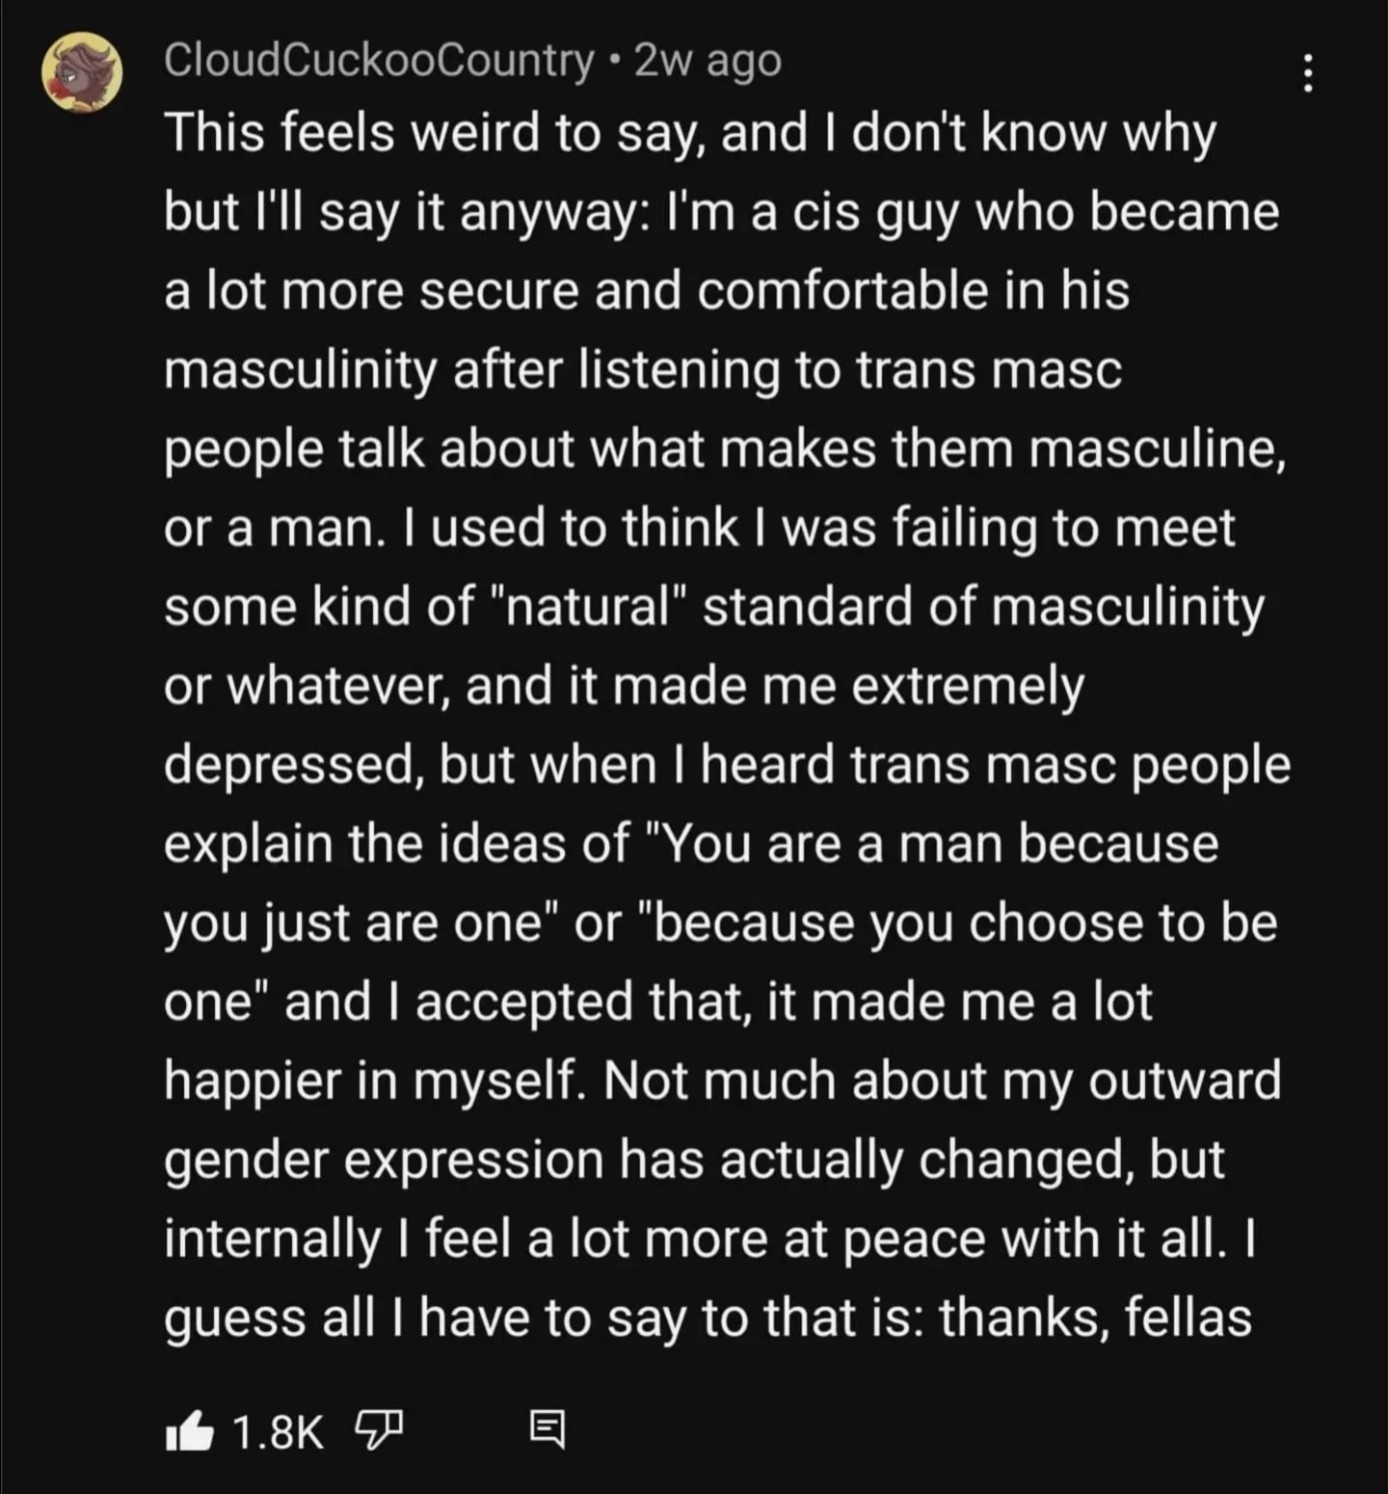Open the reply box via the reply icon
The image size is (1388, 1494).
(x=547, y=1429)
